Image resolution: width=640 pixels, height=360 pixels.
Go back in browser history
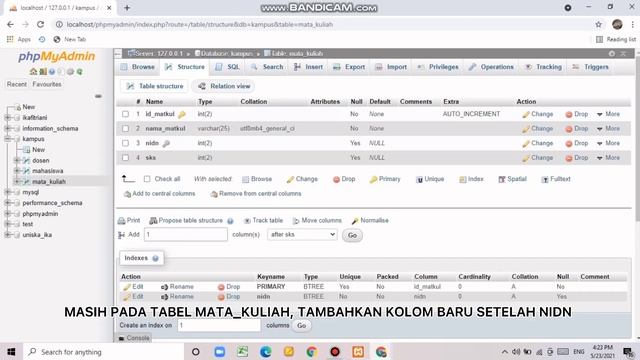click(x=10, y=24)
